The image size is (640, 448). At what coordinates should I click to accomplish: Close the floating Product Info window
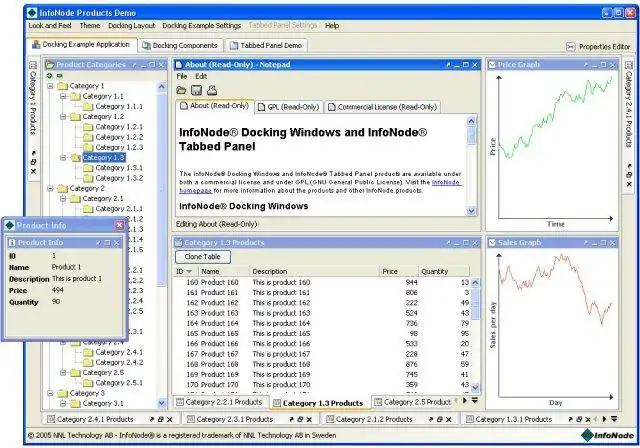pos(120,225)
